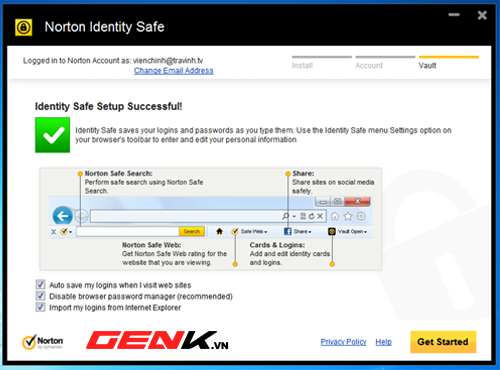Click the Get Started button

(x=443, y=342)
